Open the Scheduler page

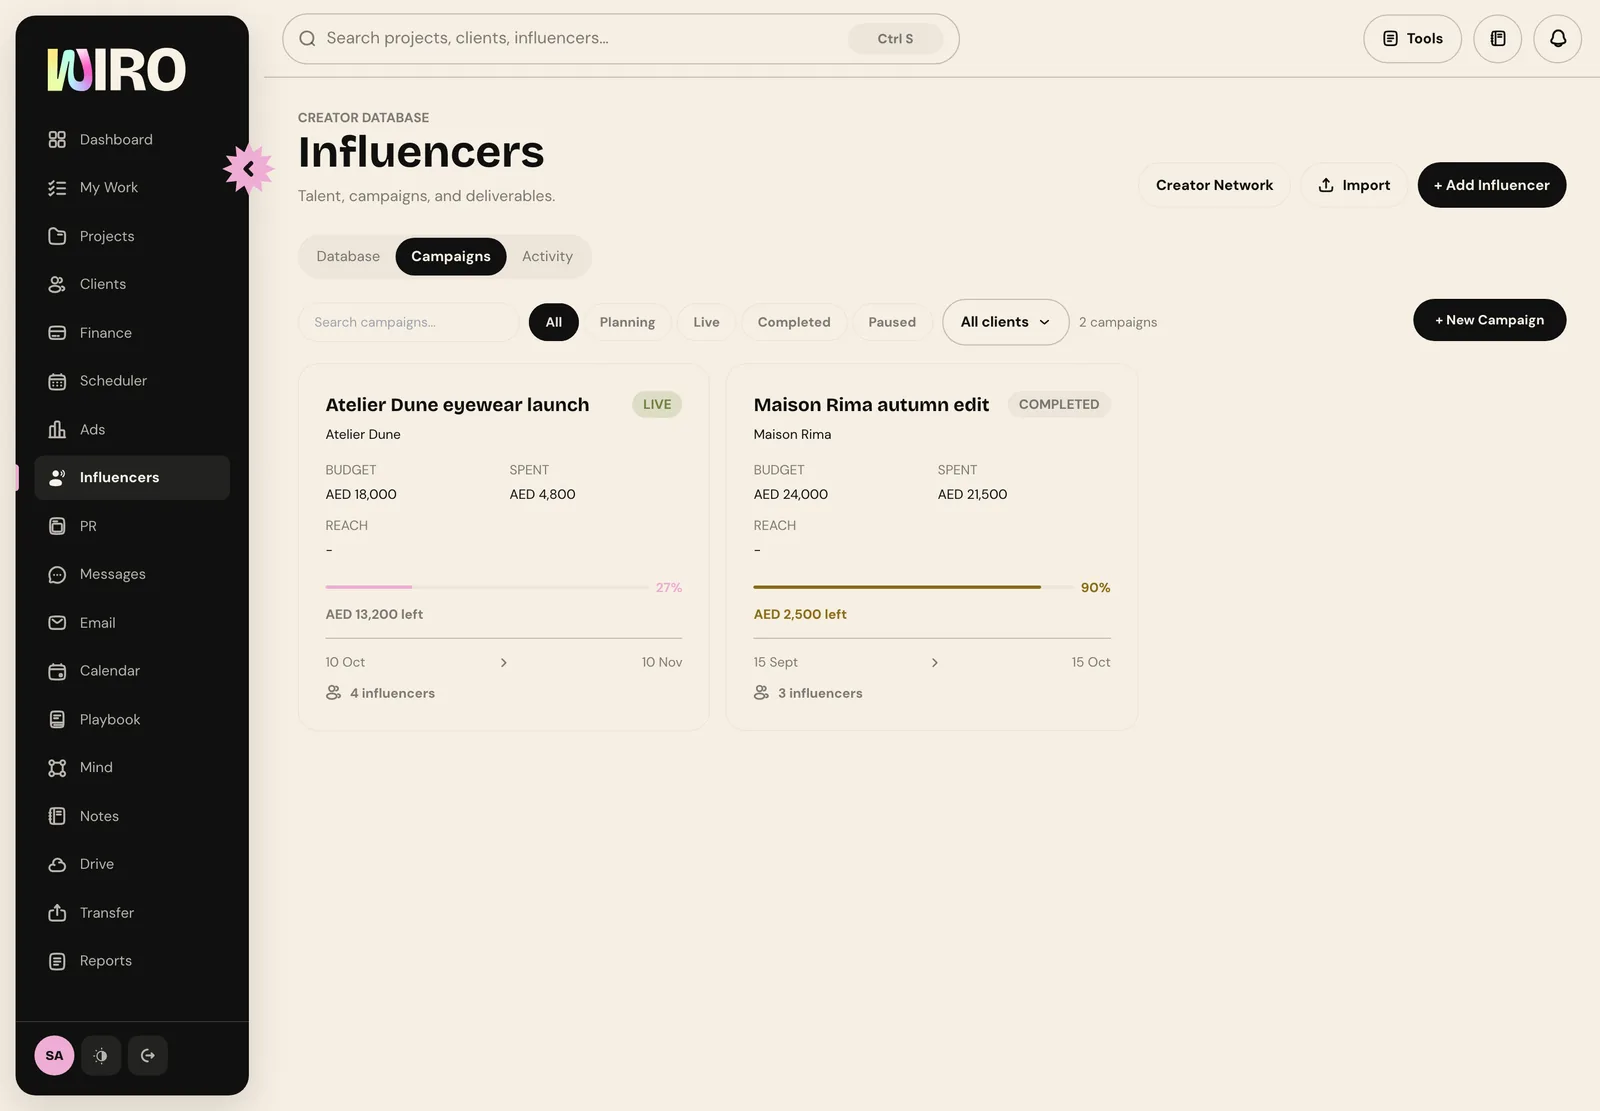(132, 381)
